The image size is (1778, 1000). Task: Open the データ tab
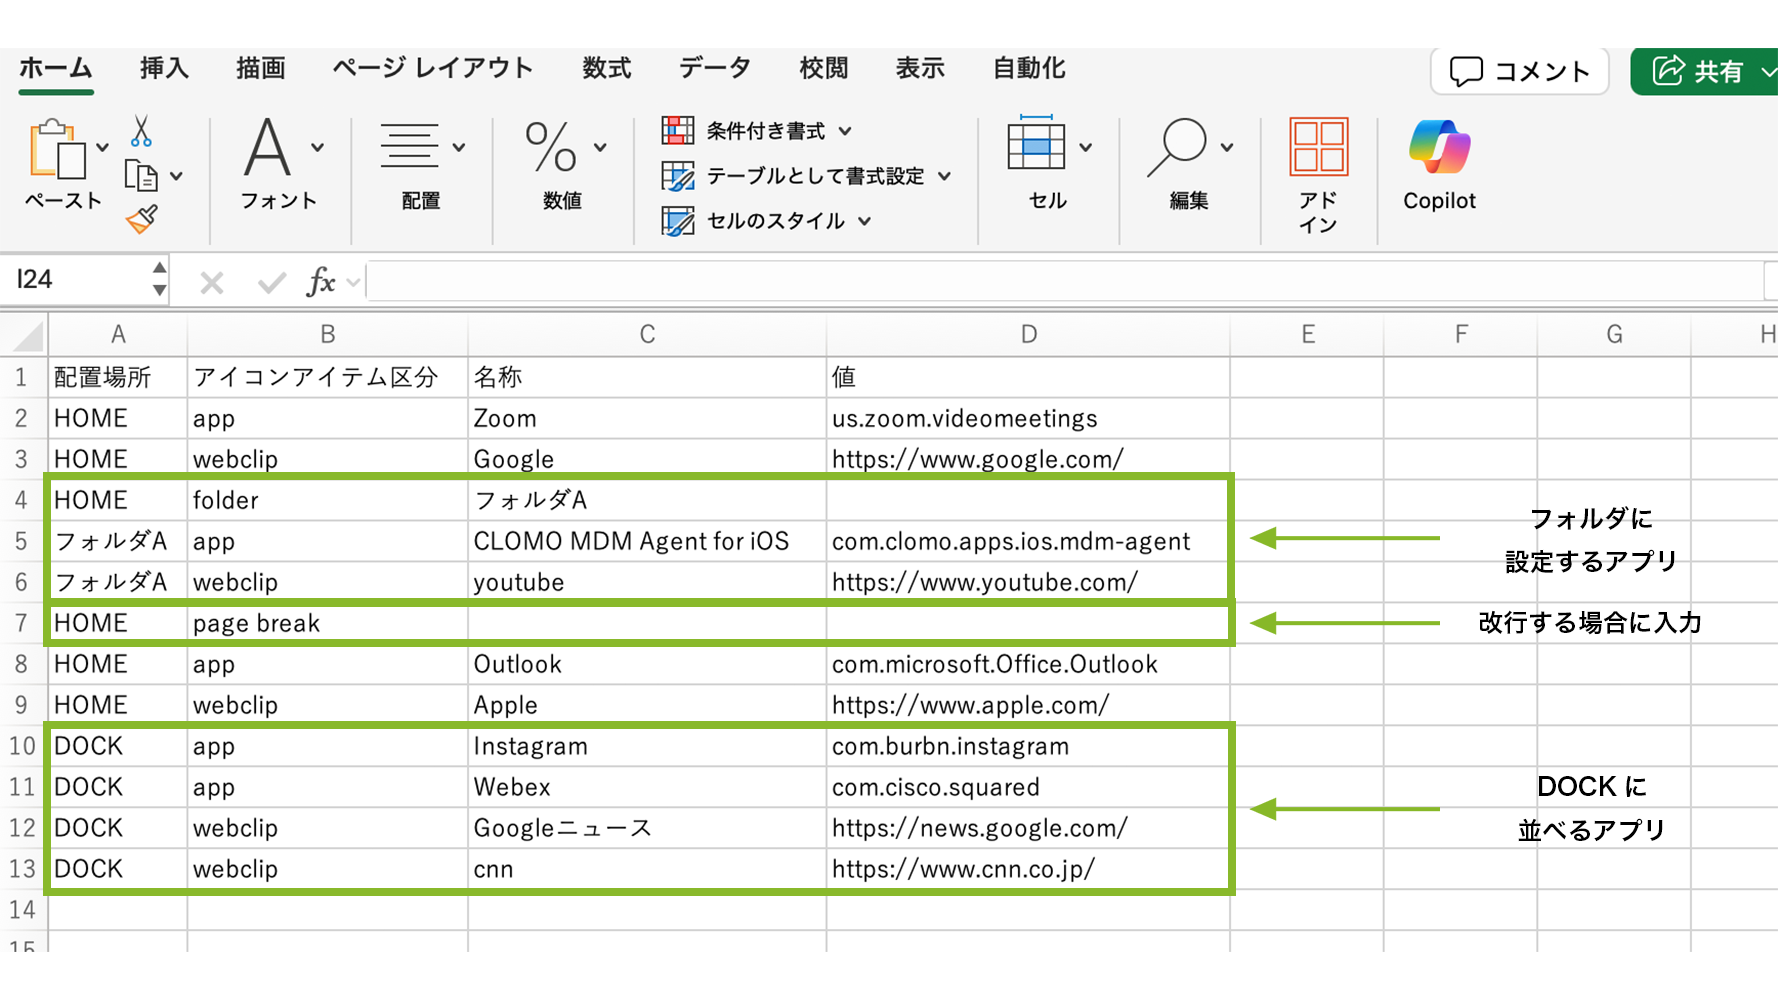pos(714,68)
